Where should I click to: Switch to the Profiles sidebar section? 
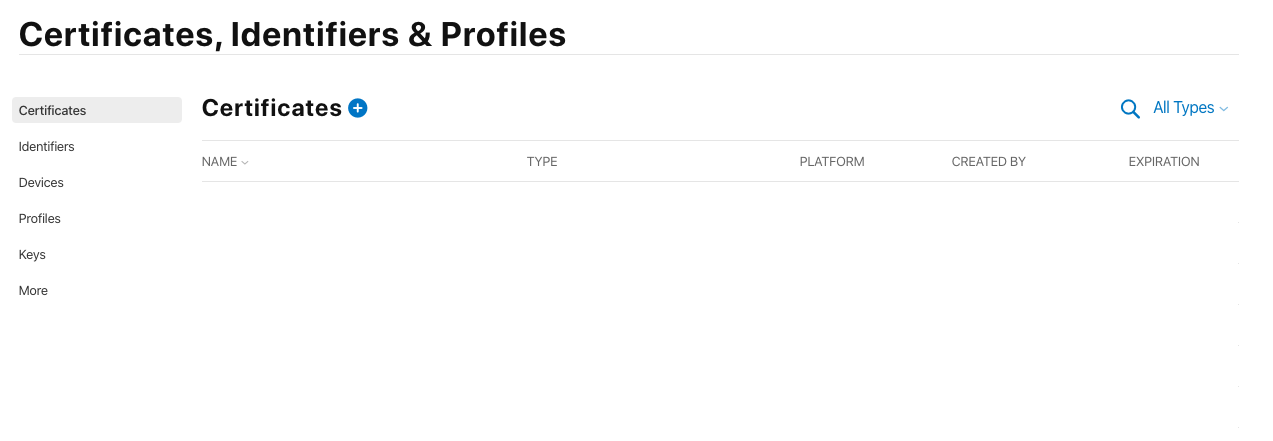(x=40, y=218)
